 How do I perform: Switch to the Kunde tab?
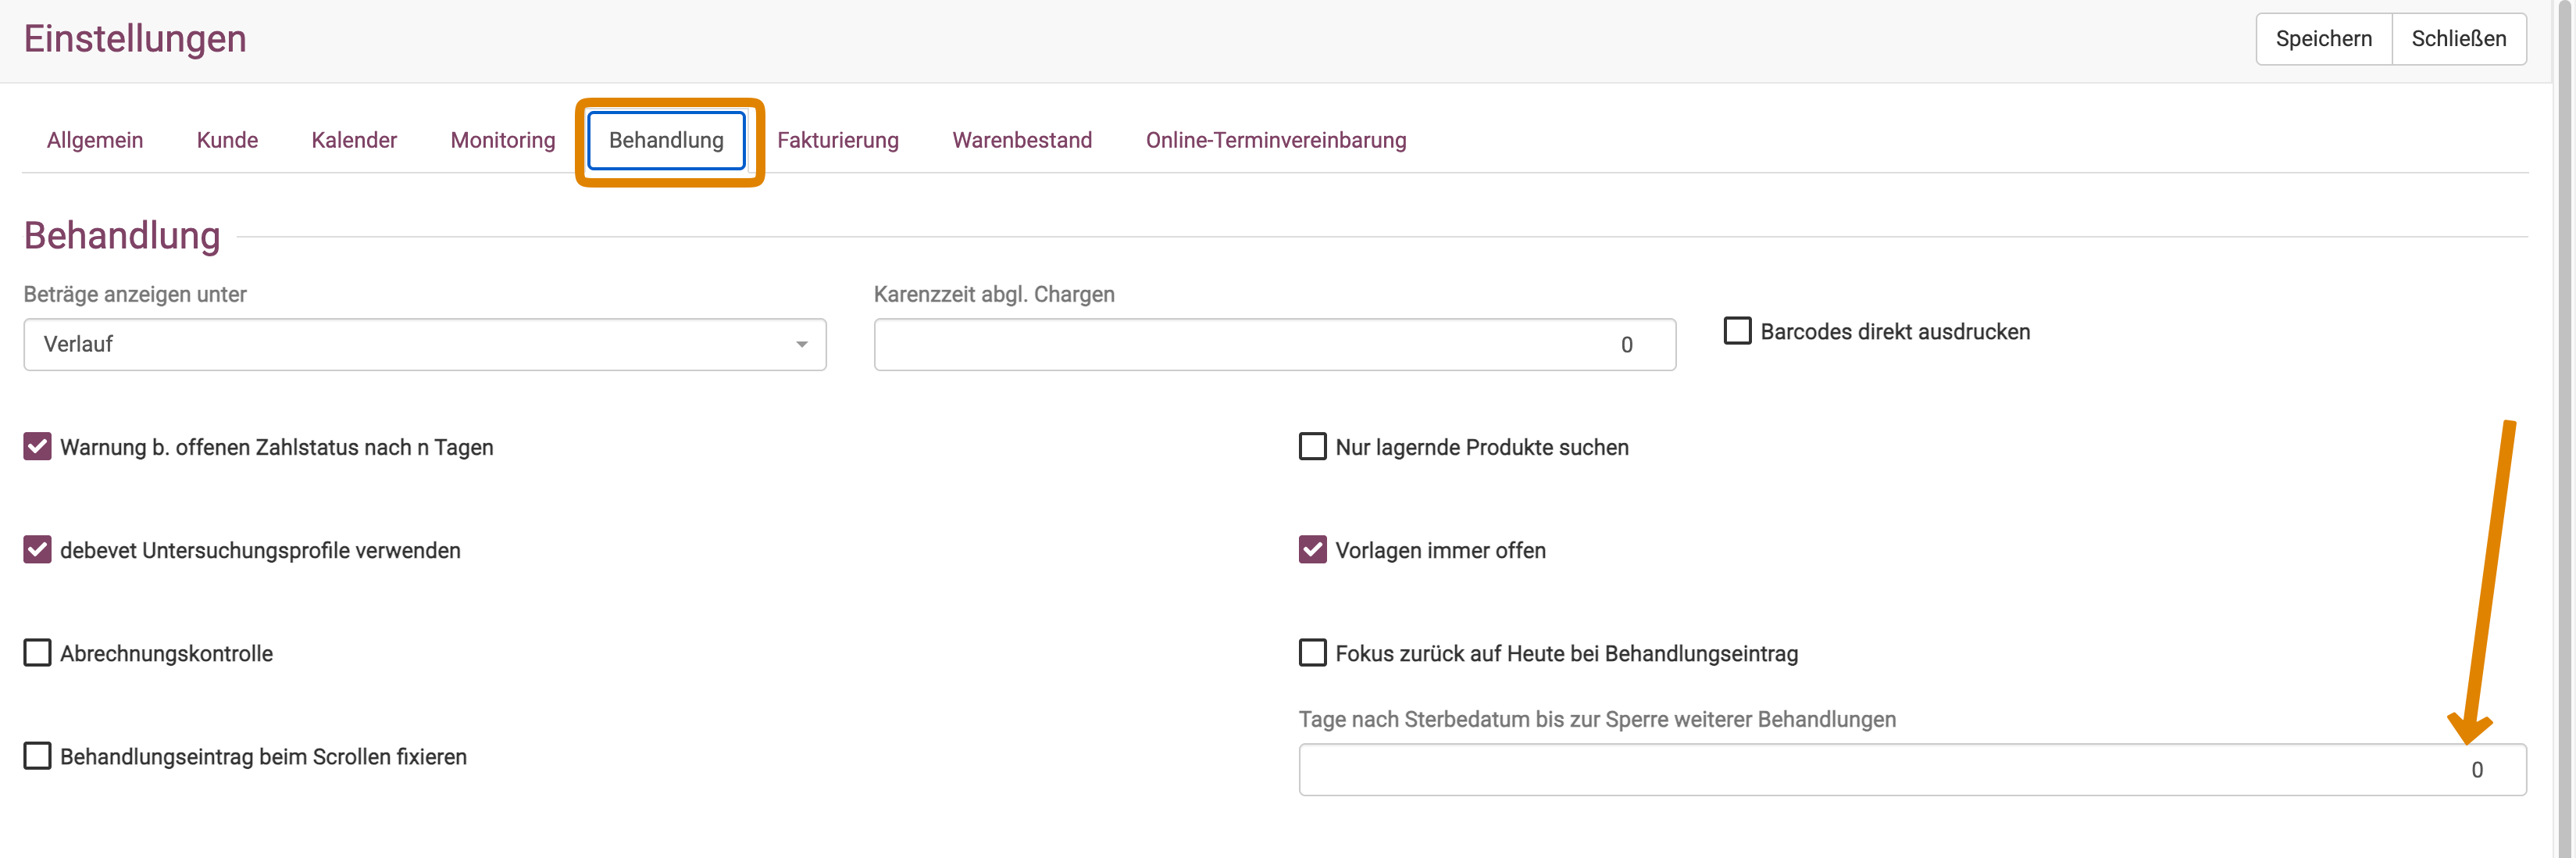tap(227, 140)
